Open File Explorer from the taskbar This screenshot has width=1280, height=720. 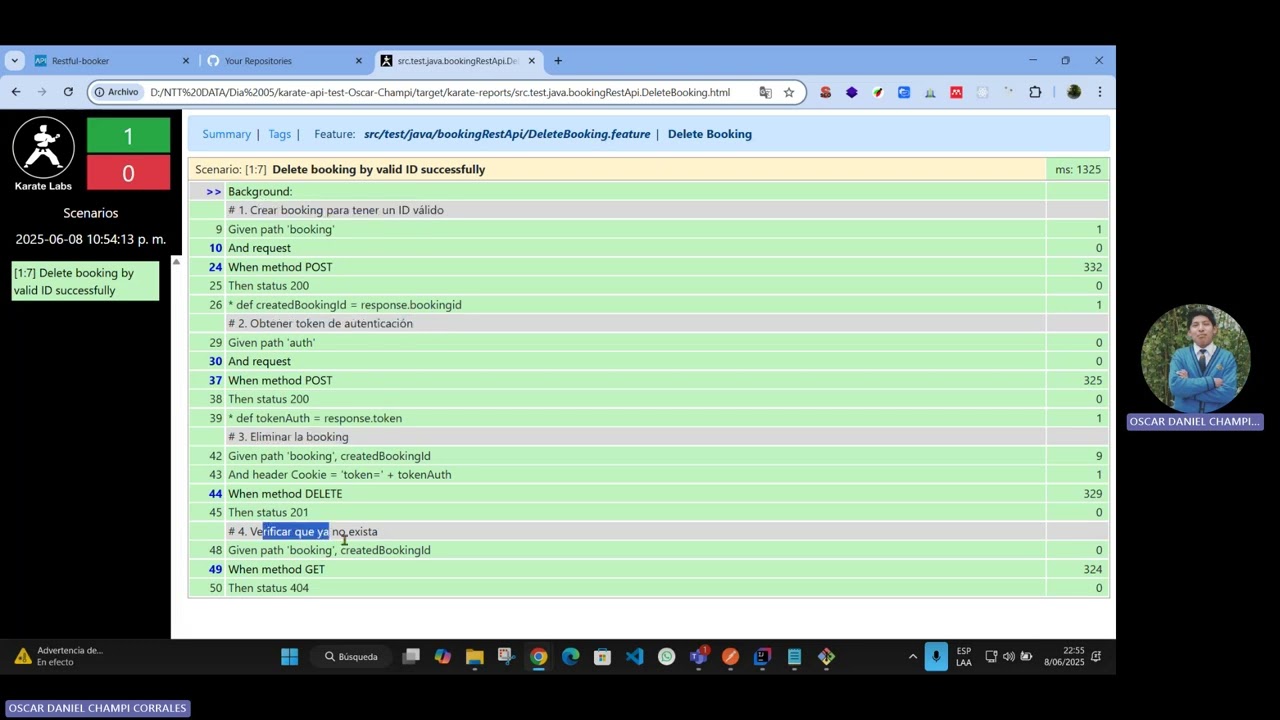click(475, 657)
